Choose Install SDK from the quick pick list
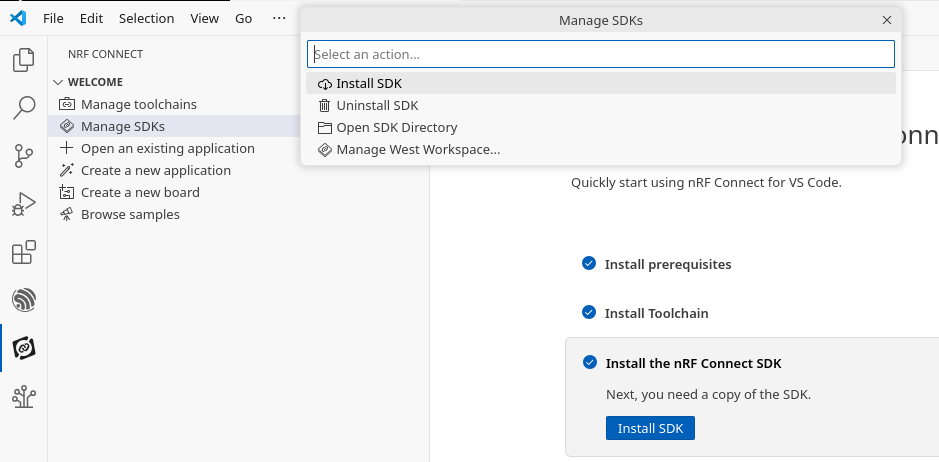 coord(369,83)
